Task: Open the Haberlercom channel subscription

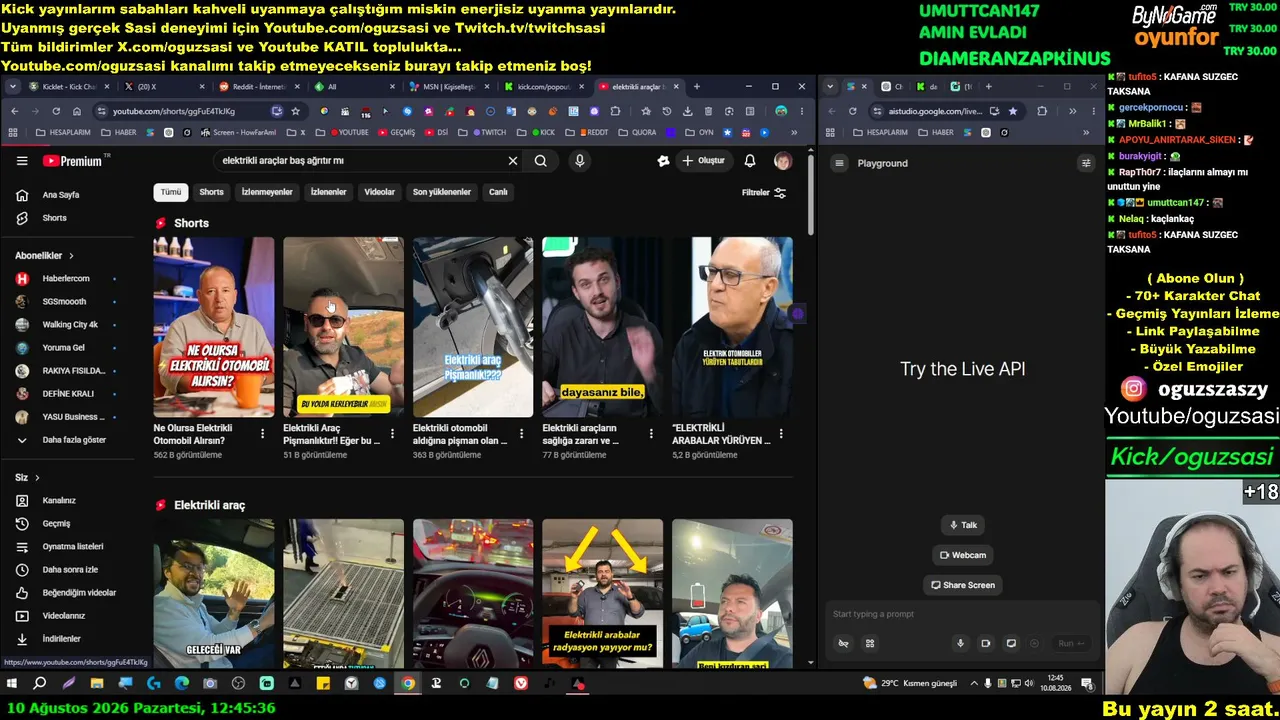Action: (66, 279)
